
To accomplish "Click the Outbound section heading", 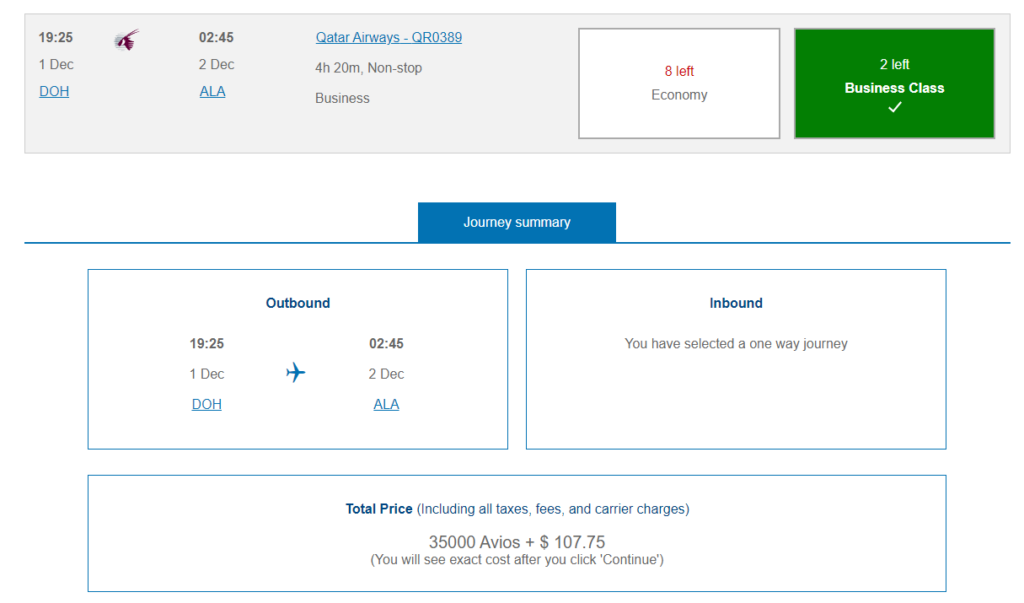I will point(297,303).
